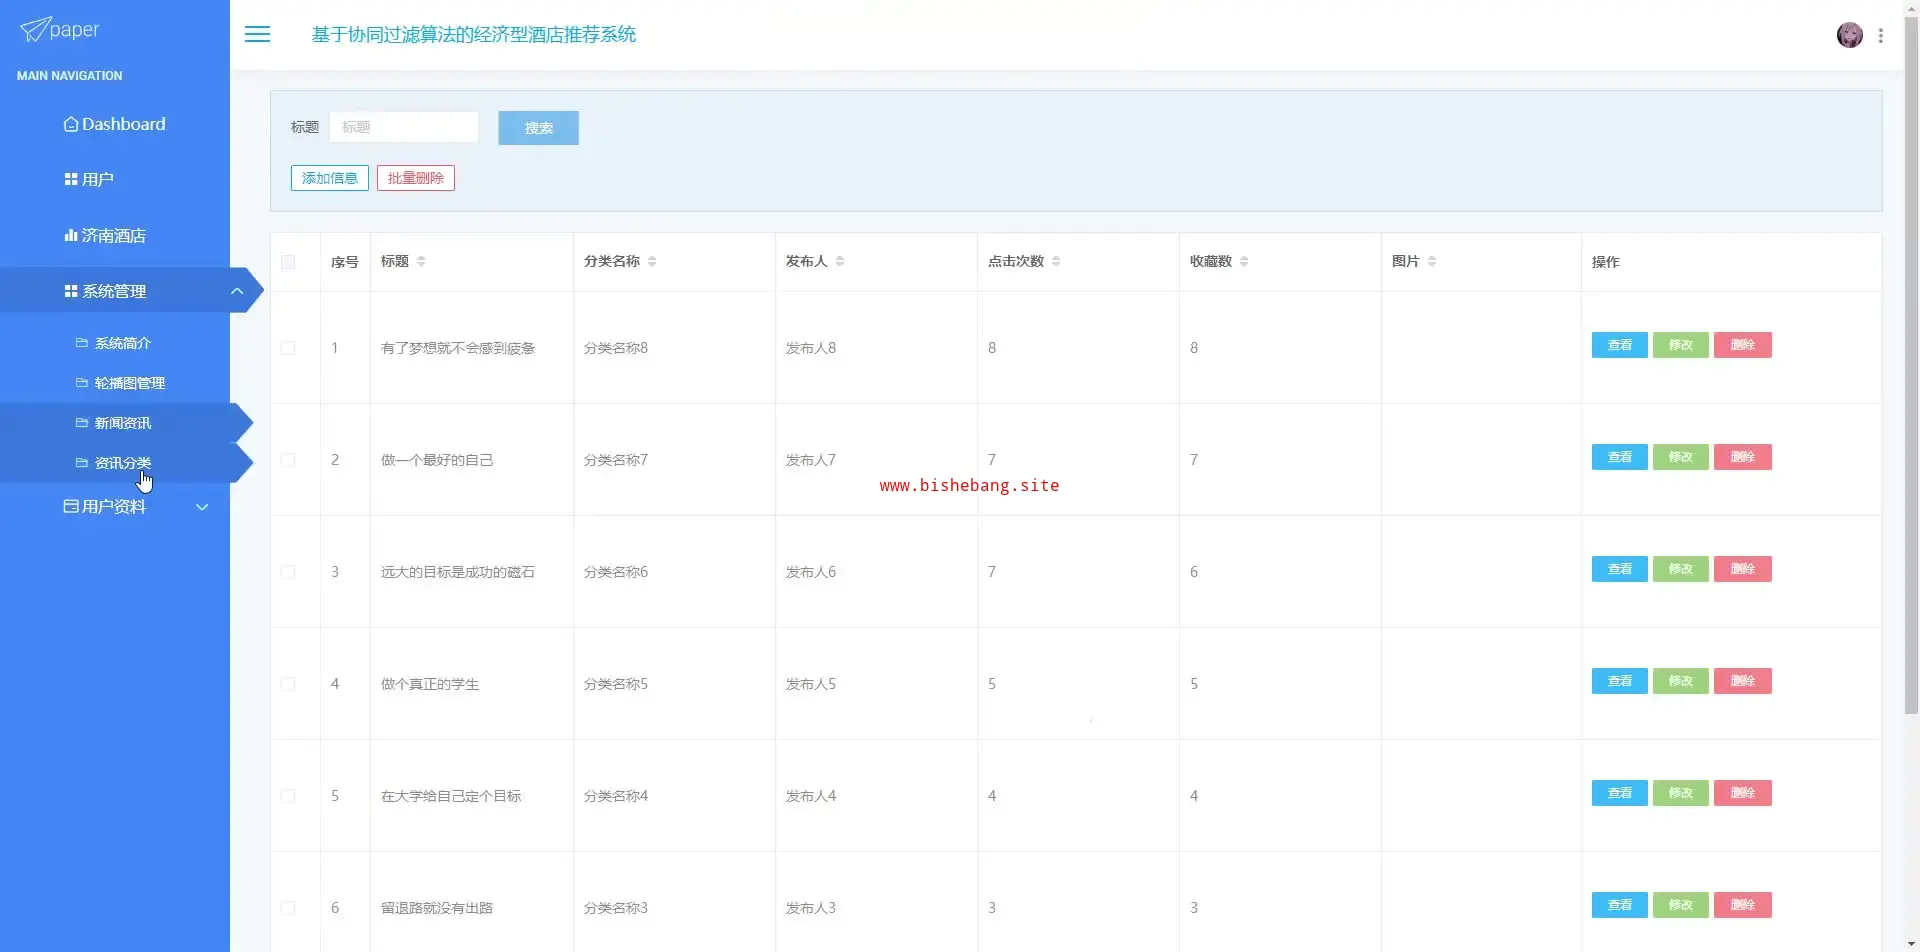Click sort icon beside 发布人 header
This screenshot has width=1920, height=952.
click(x=840, y=261)
